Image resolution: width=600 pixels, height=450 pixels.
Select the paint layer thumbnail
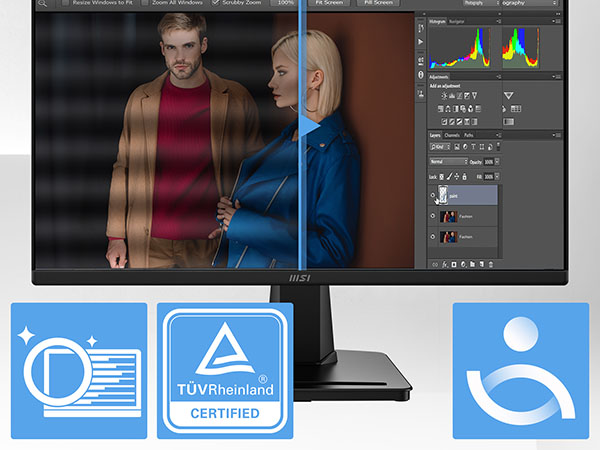click(x=443, y=194)
